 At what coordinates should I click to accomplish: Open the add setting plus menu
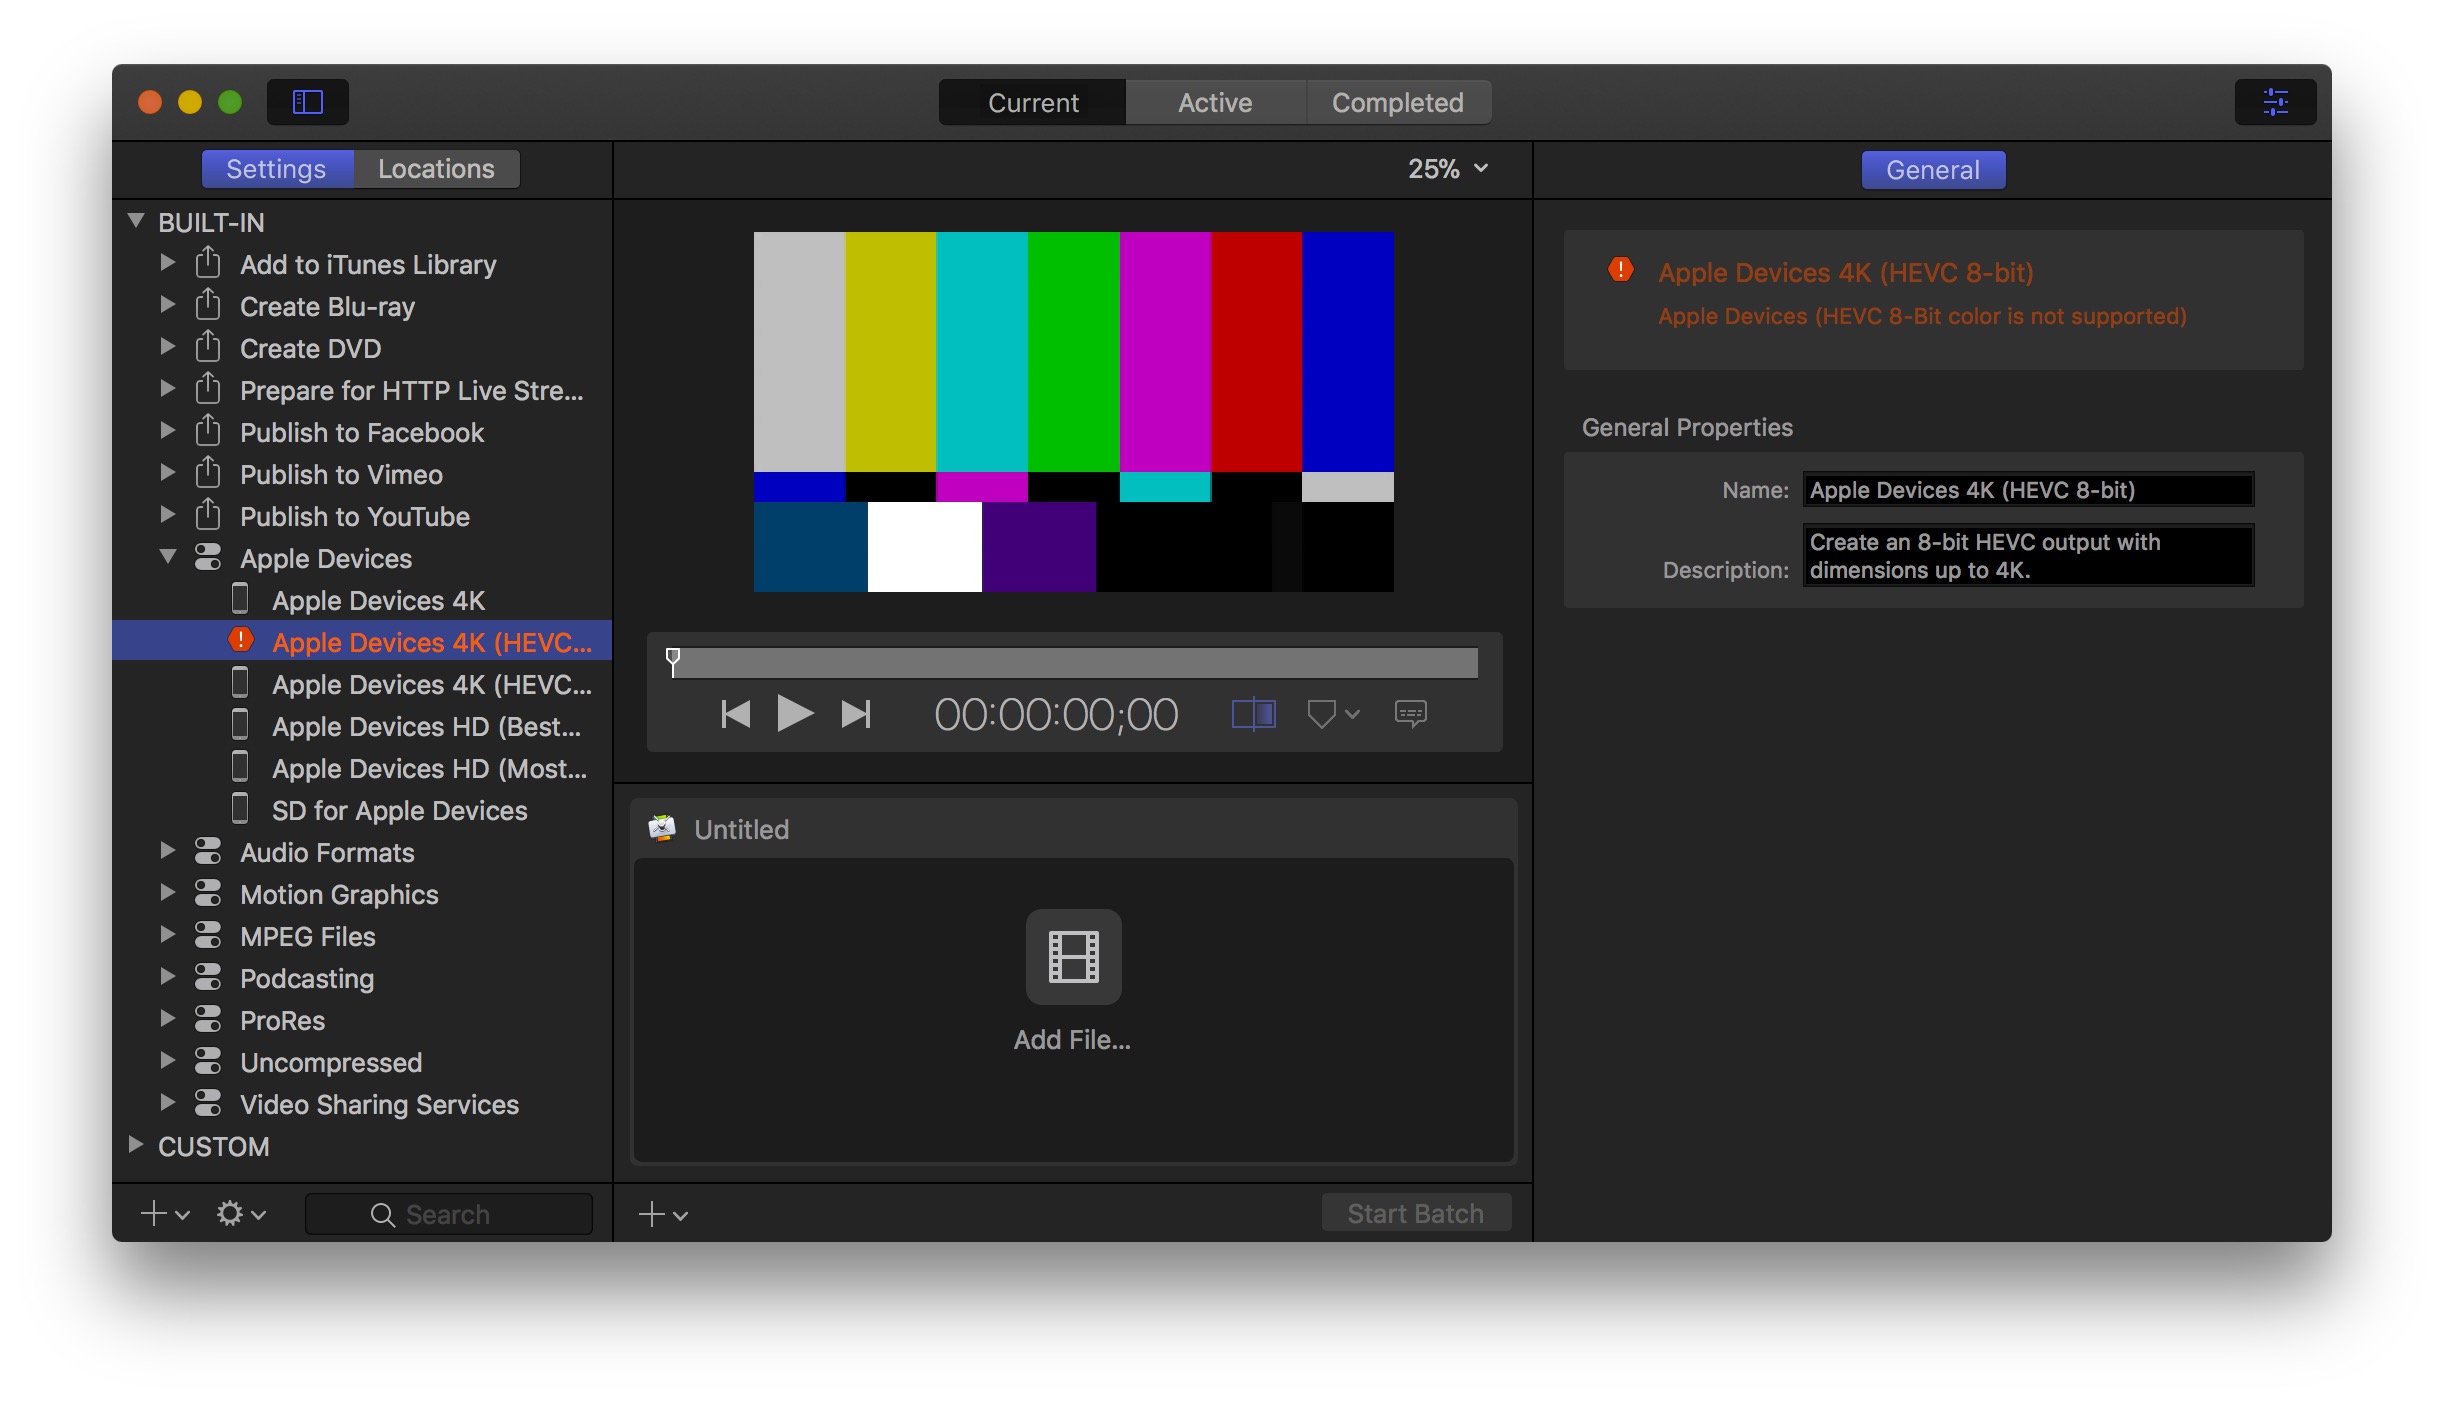[x=164, y=1214]
